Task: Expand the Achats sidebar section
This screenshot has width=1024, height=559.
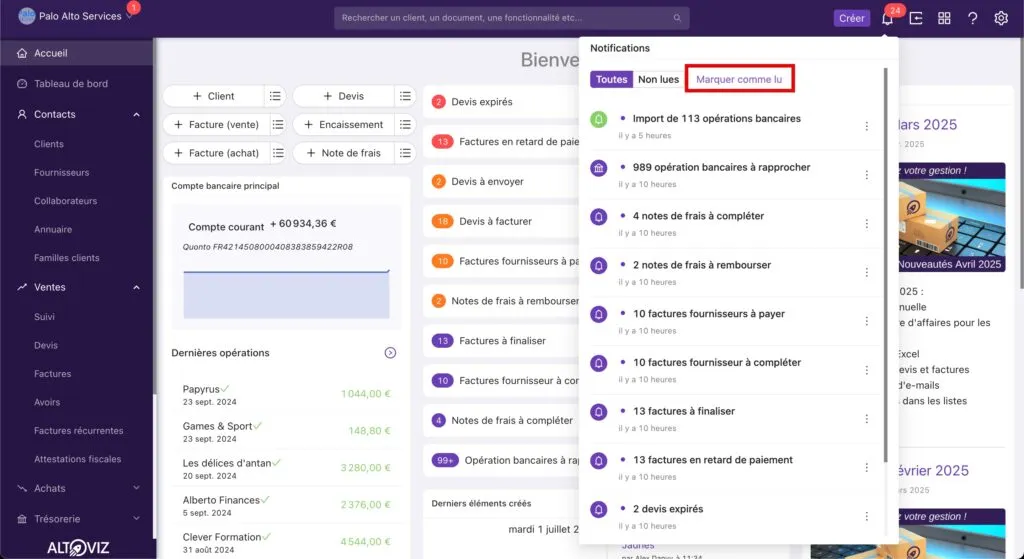Action: point(136,488)
